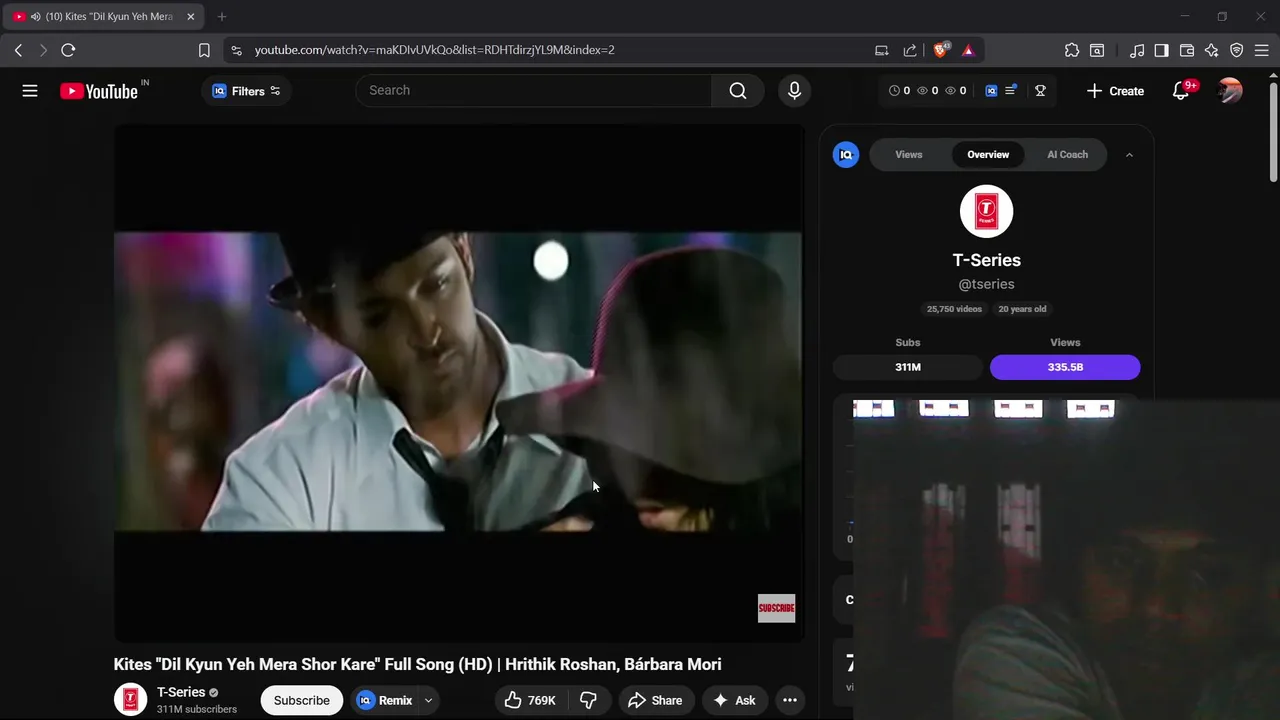Click the search magnifier button
The width and height of the screenshot is (1280, 720).
[x=738, y=90]
